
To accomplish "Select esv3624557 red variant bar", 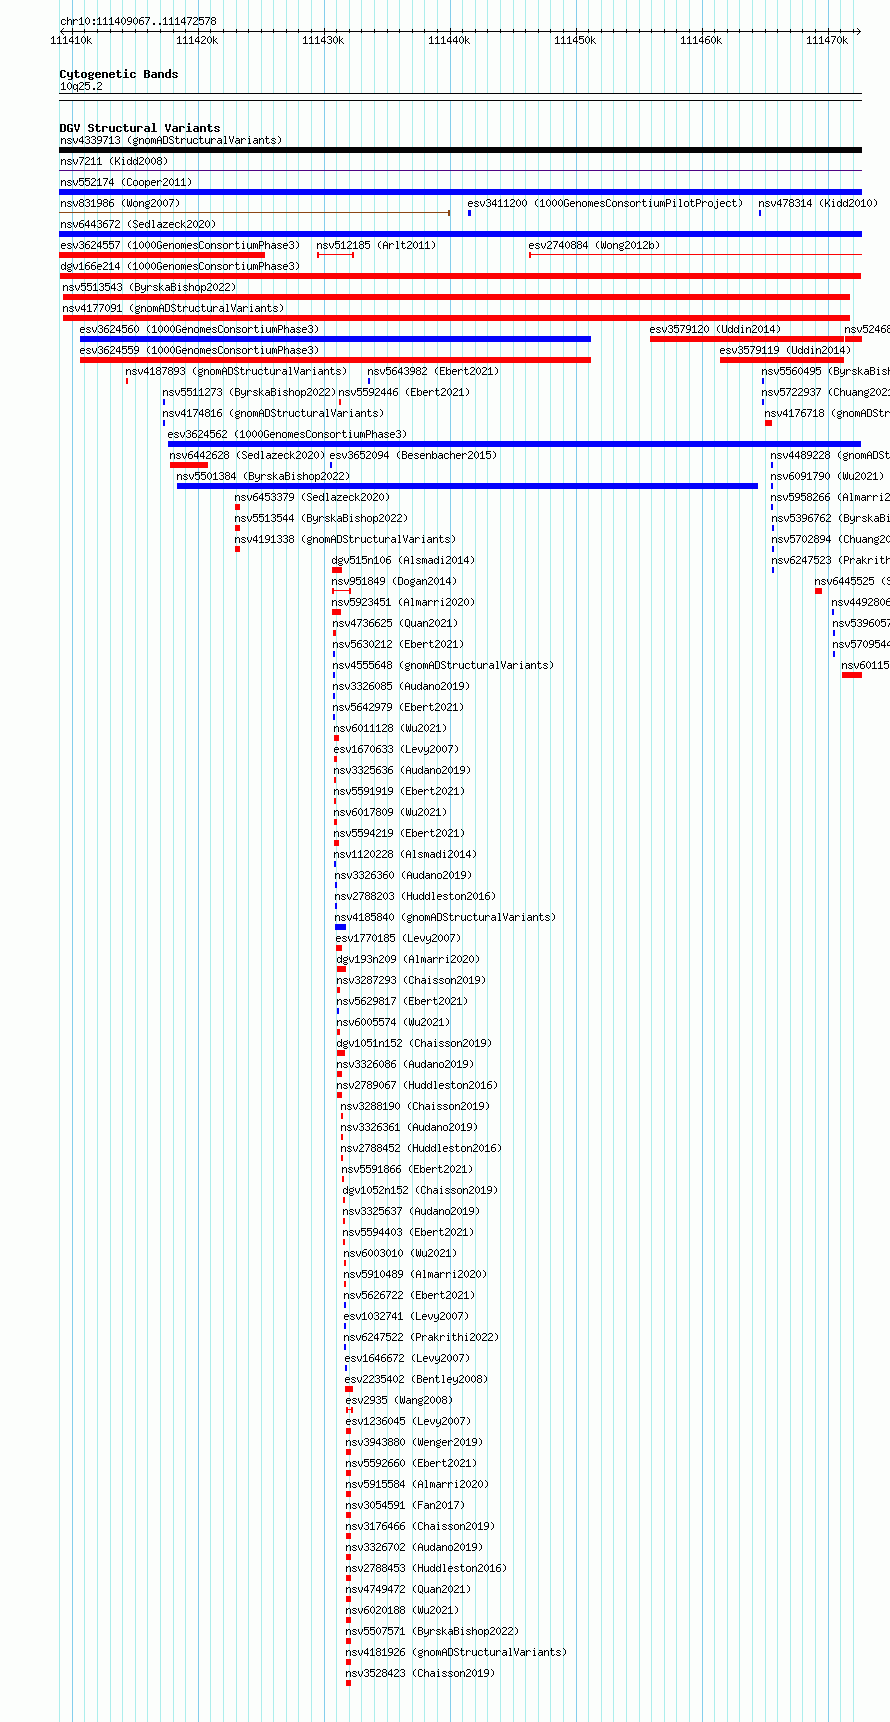I will tap(162, 255).
